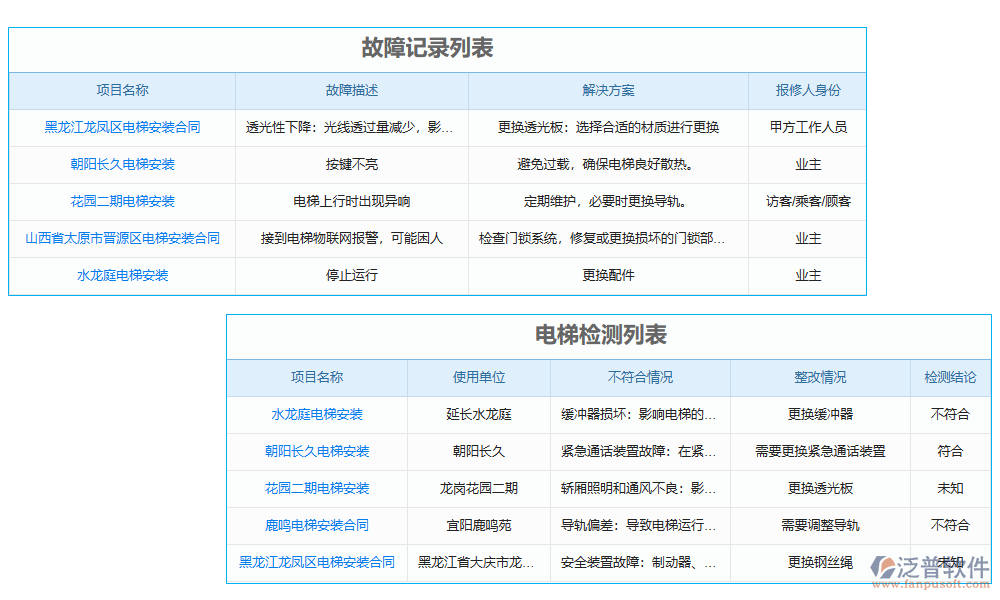Select the 报修人身份 column header
This screenshot has width=1000, height=600.
[x=808, y=90]
